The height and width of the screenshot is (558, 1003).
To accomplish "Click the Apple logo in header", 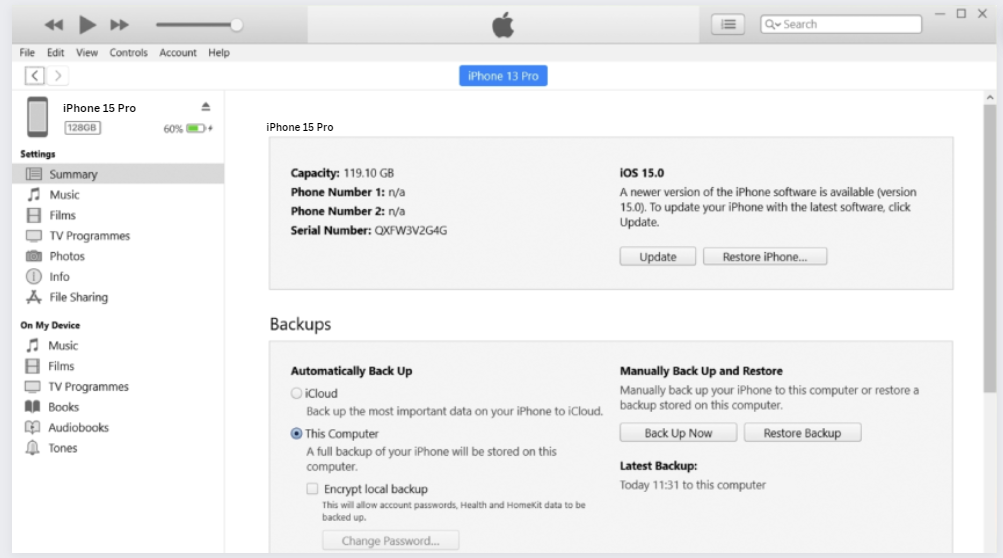I will click(x=503, y=25).
